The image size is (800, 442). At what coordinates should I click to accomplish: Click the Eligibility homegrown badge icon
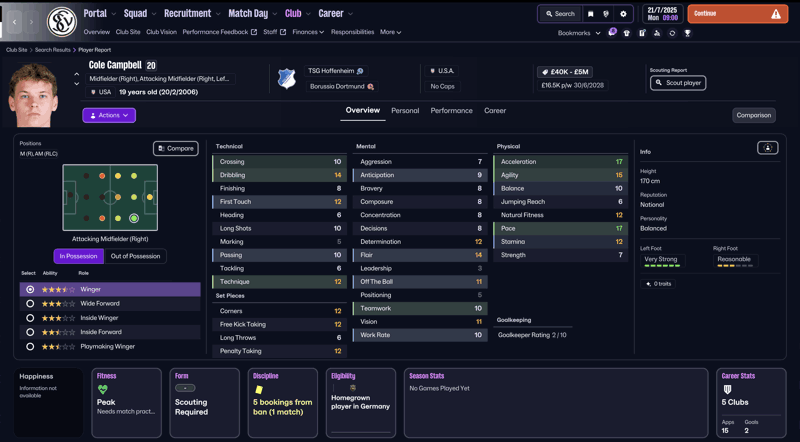pyautogui.click(x=353, y=388)
